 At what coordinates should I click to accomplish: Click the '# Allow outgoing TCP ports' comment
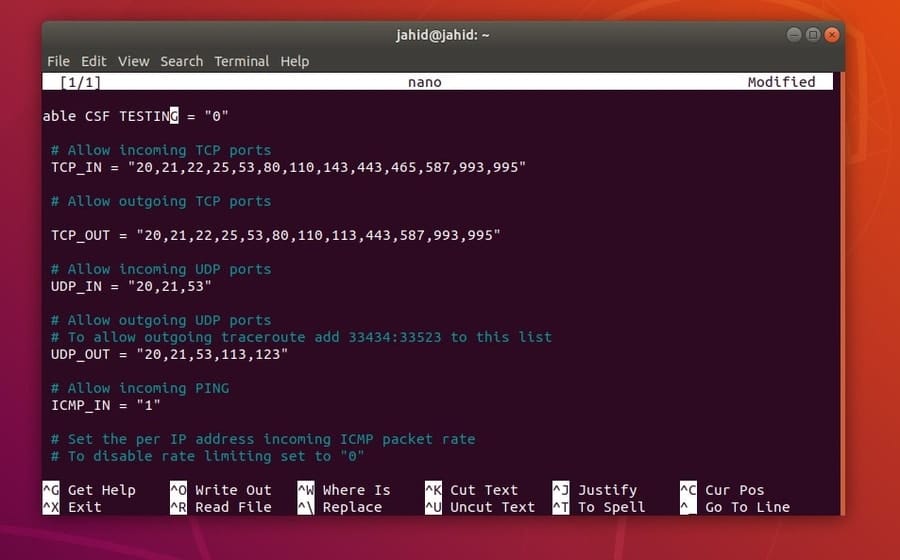(161, 201)
